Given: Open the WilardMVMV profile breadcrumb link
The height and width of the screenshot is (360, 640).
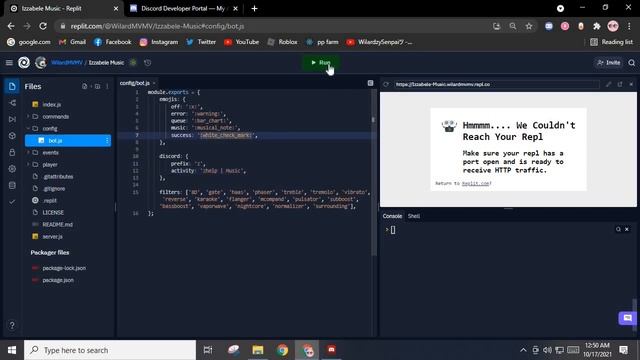Looking at the screenshot, I should pos(67,62).
